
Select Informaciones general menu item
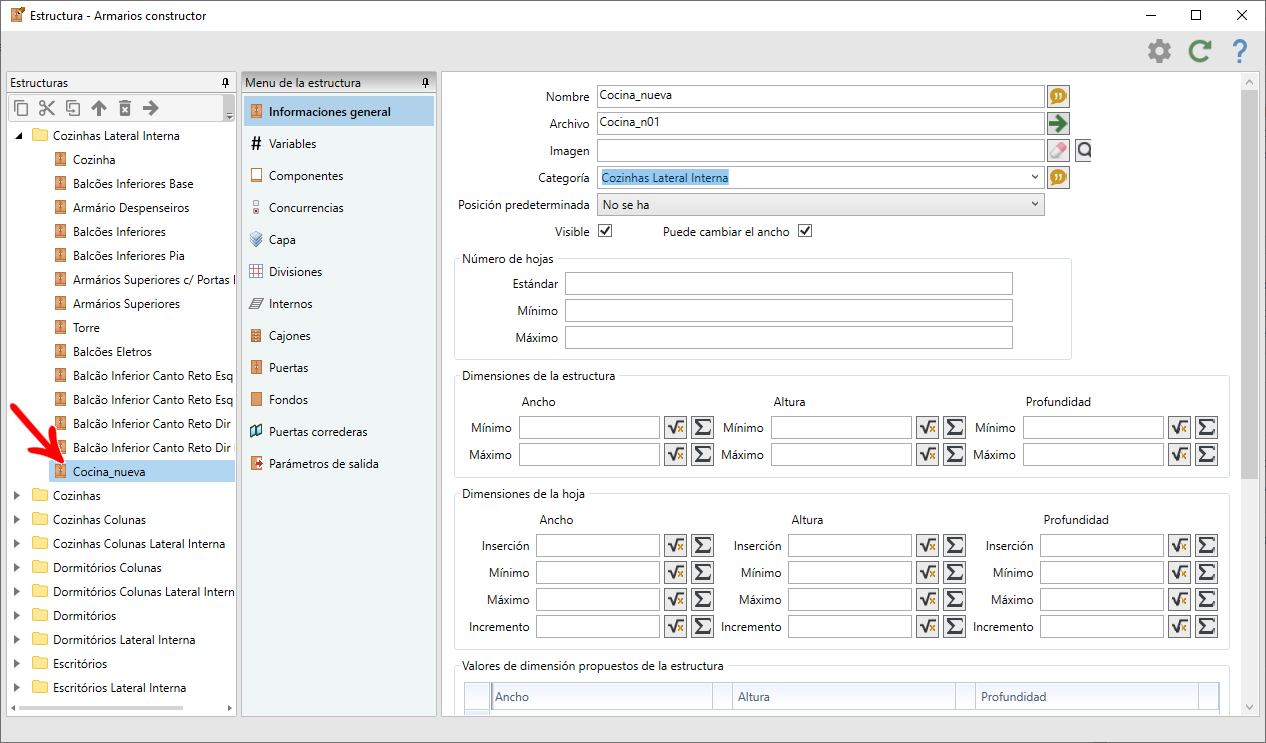click(x=338, y=111)
